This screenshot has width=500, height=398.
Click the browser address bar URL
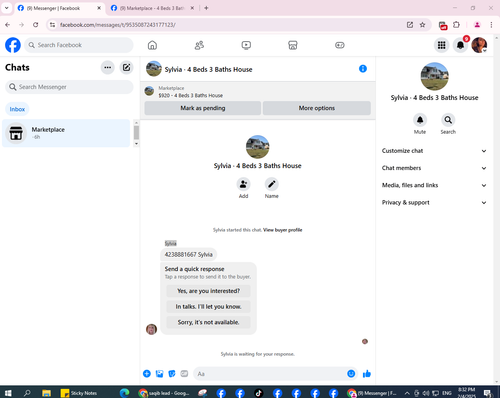click(118, 25)
